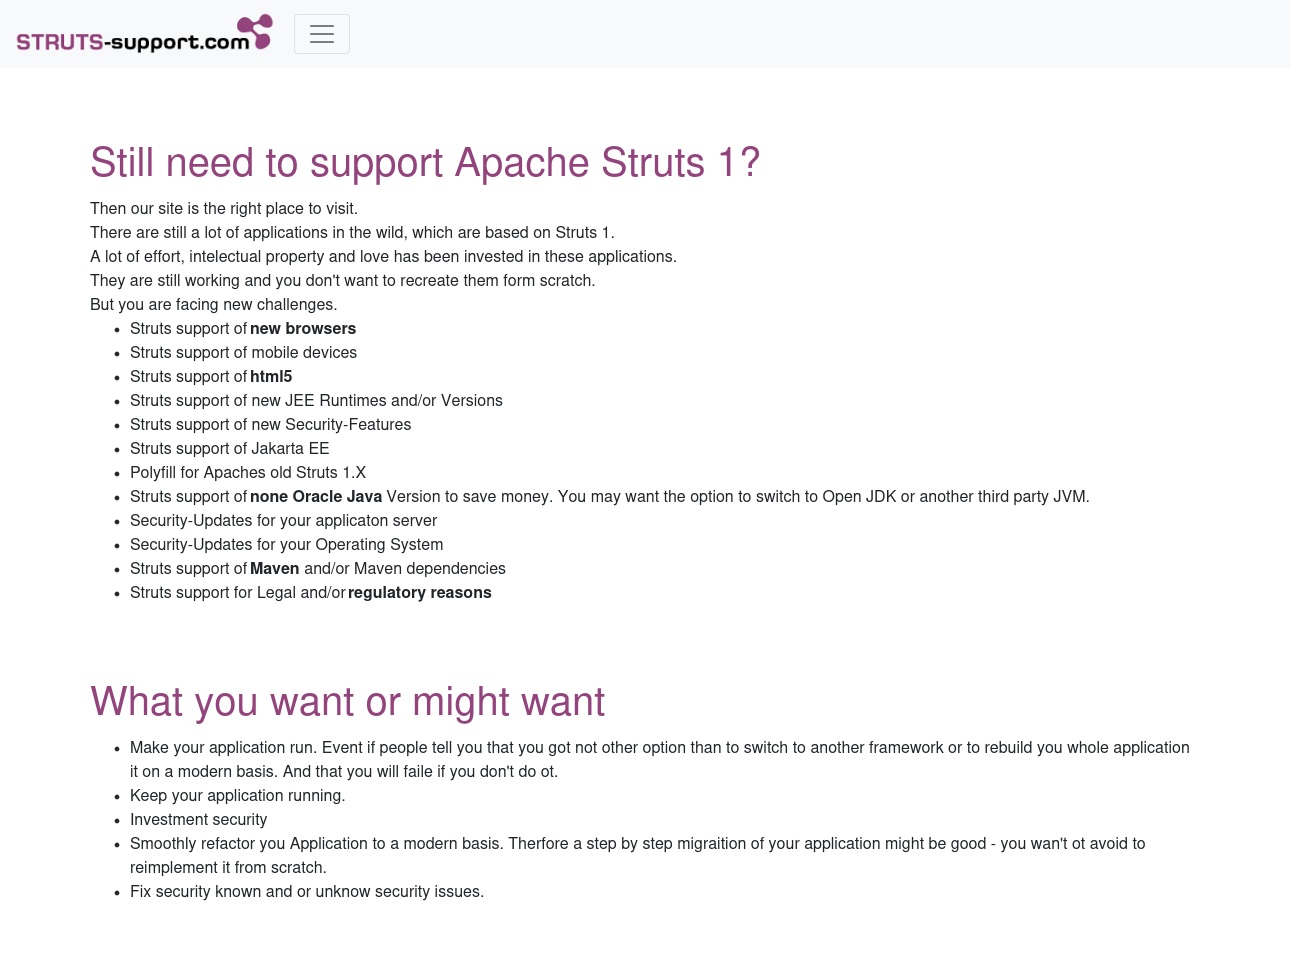Click the 'none Oracle Java' list item
The height and width of the screenshot is (960, 1290).
click(x=610, y=496)
